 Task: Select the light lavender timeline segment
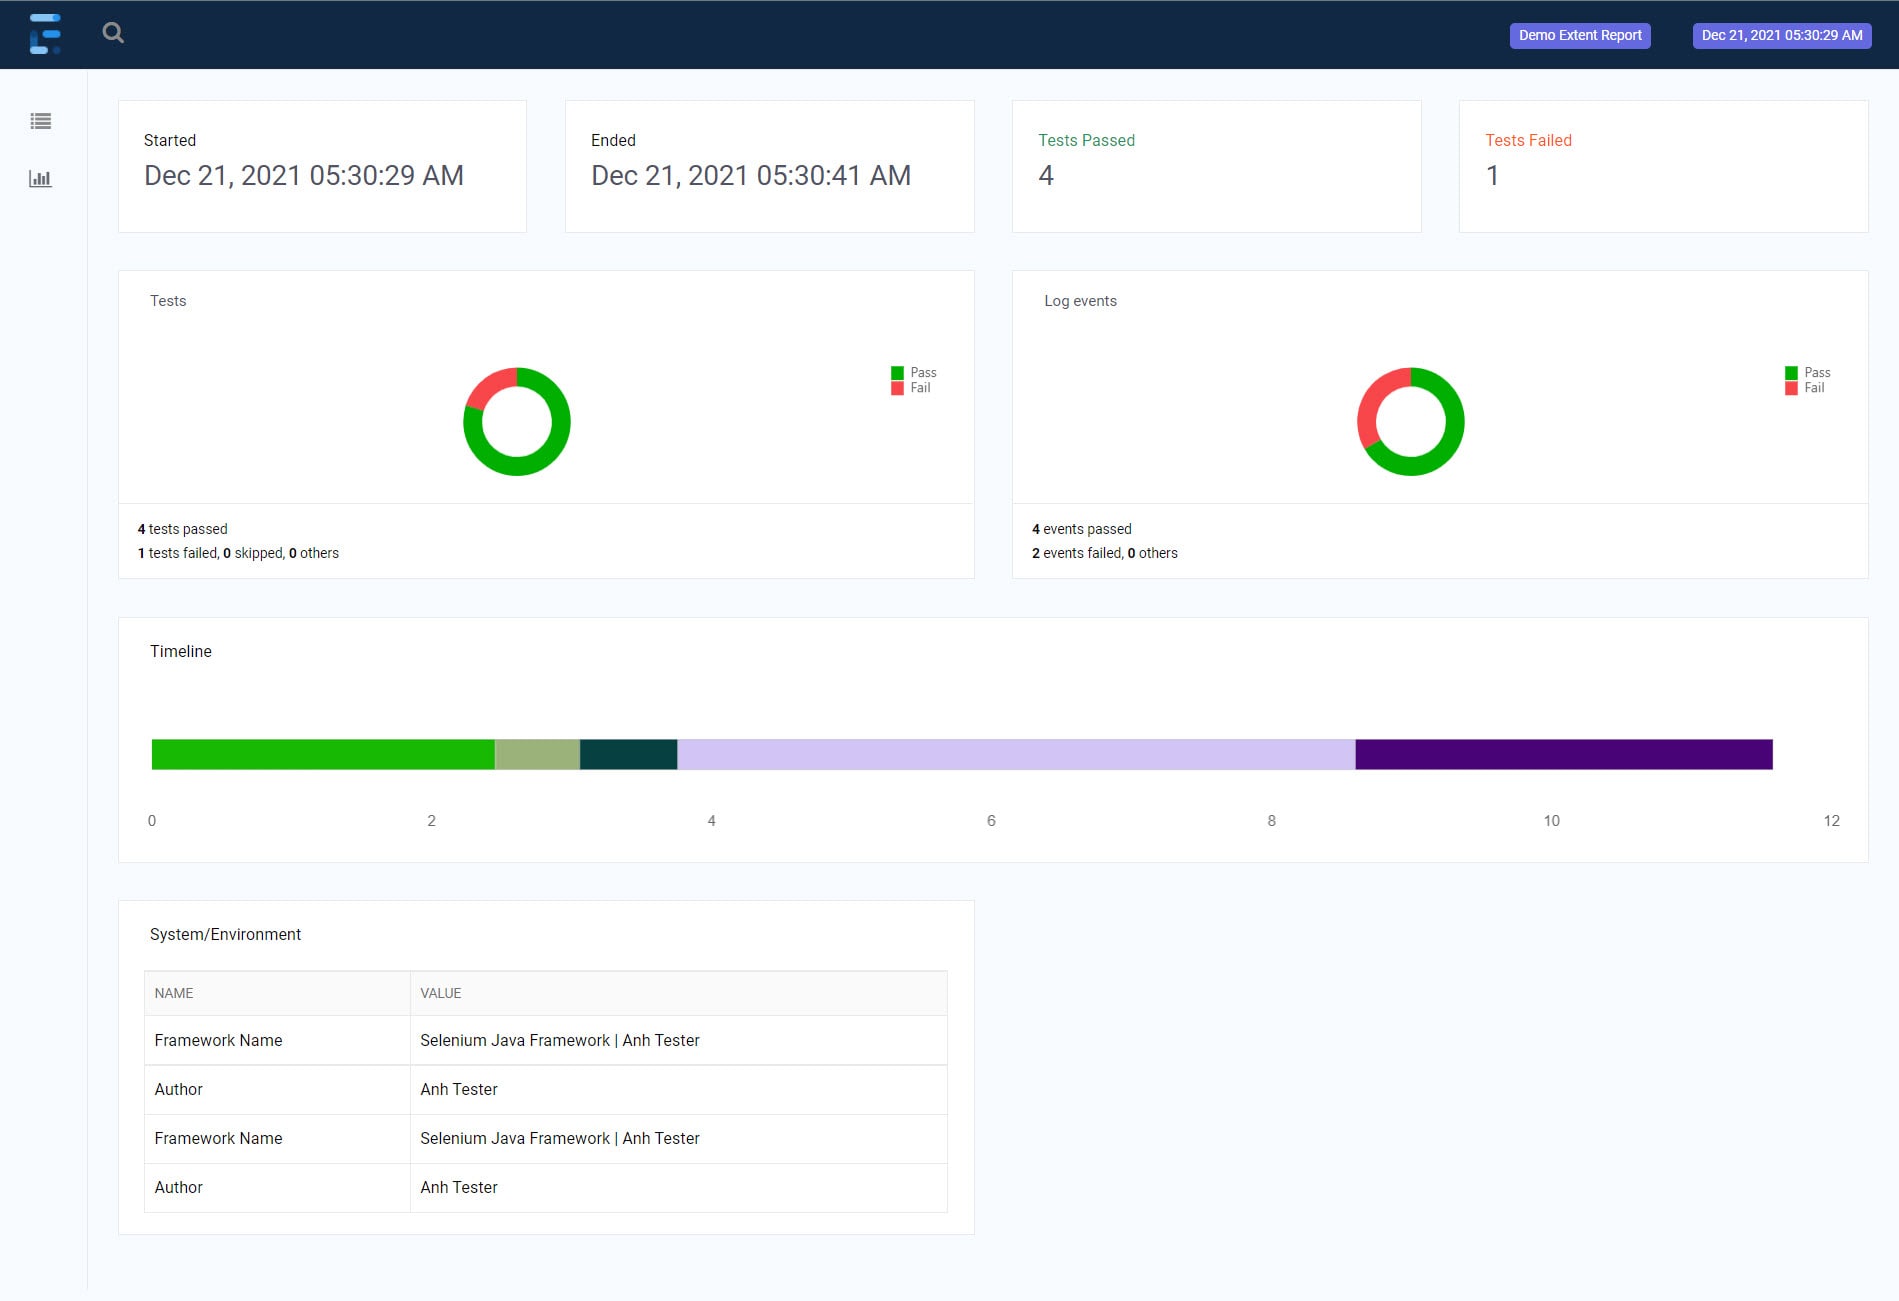pyautogui.click(x=1016, y=755)
